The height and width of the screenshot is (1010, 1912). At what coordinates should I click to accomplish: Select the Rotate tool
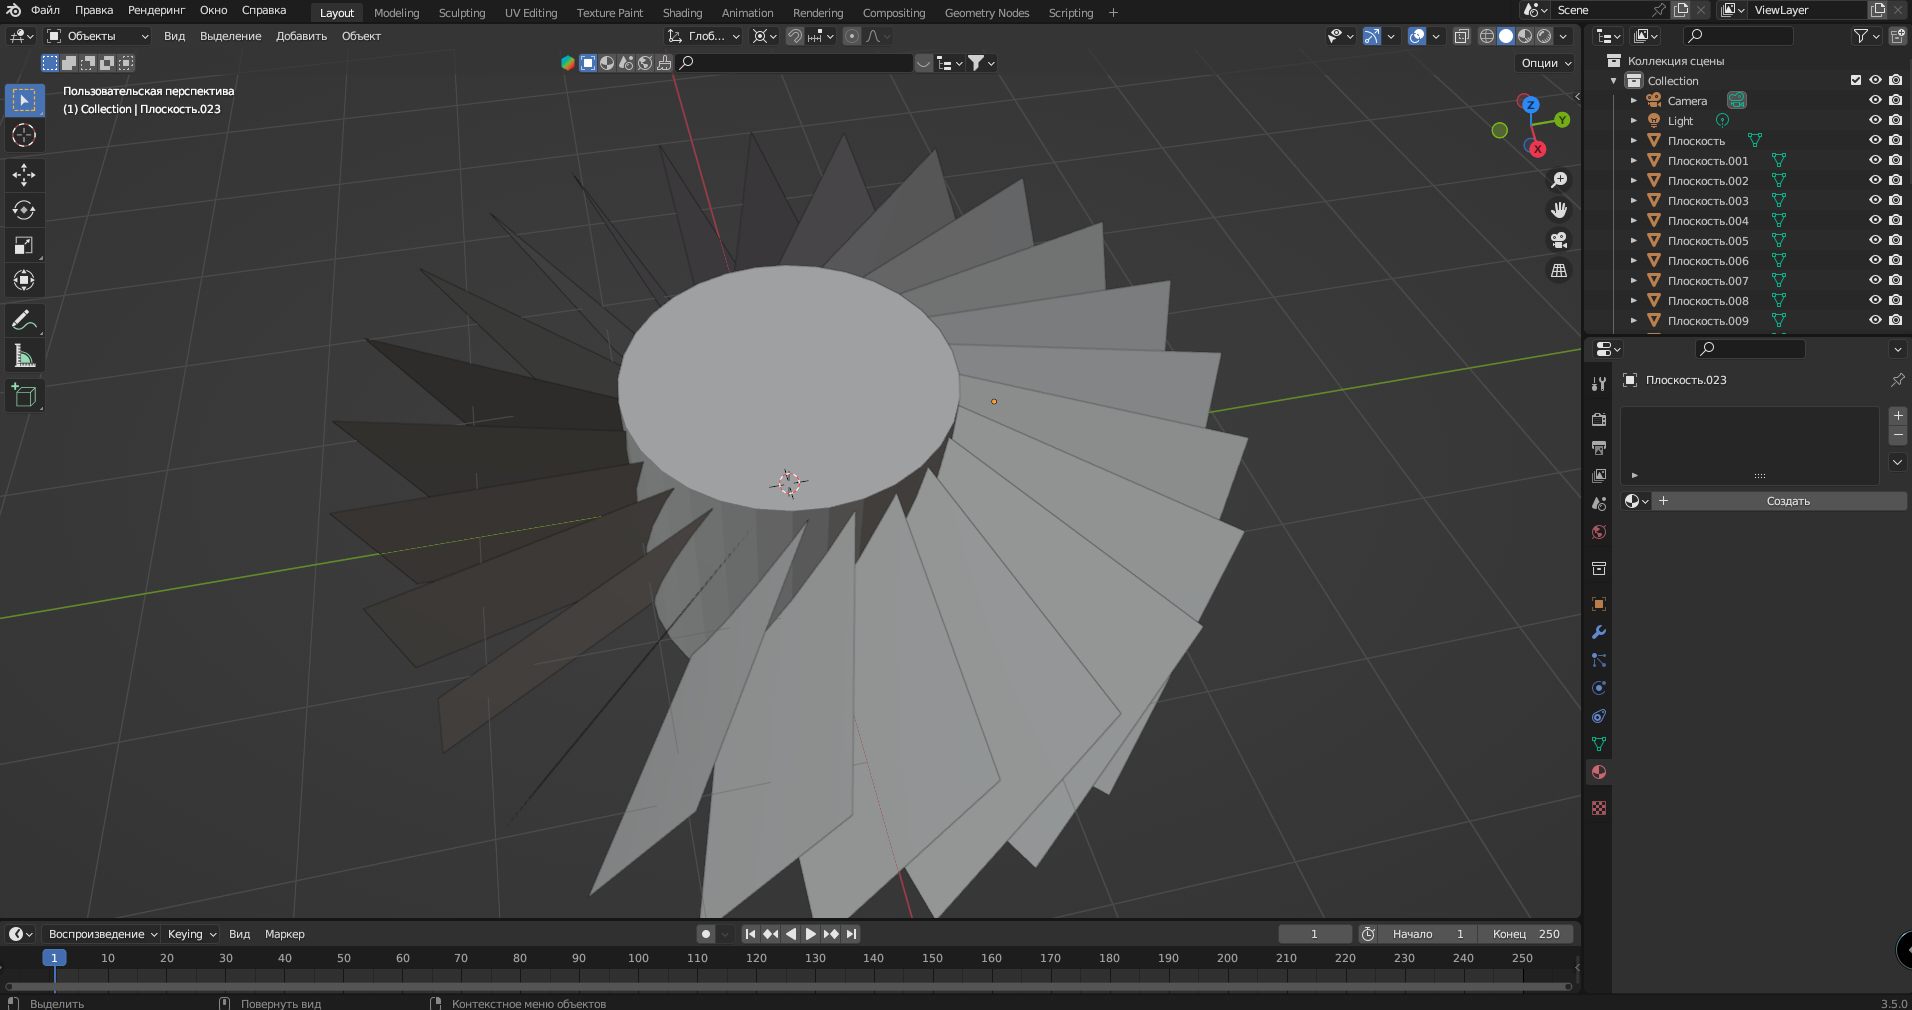[x=24, y=210]
